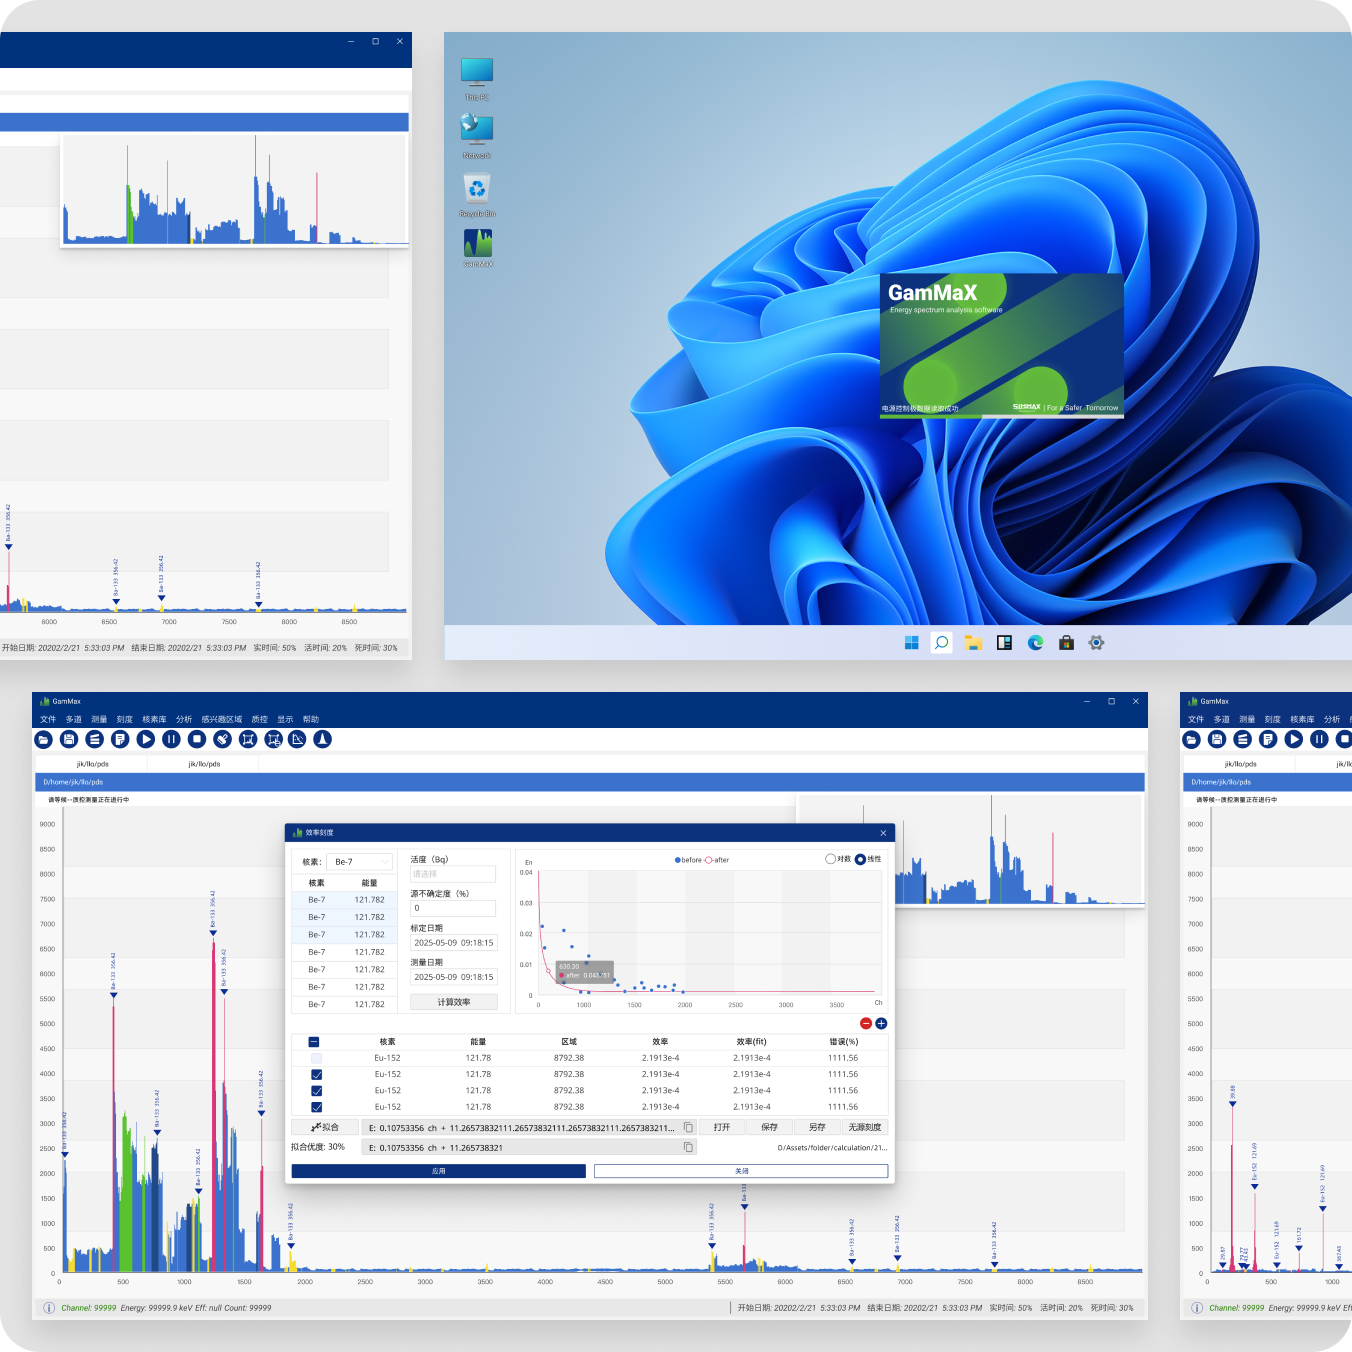Click the 计算效率 button
Image resolution: width=1352 pixels, height=1352 pixels.
click(x=453, y=1002)
